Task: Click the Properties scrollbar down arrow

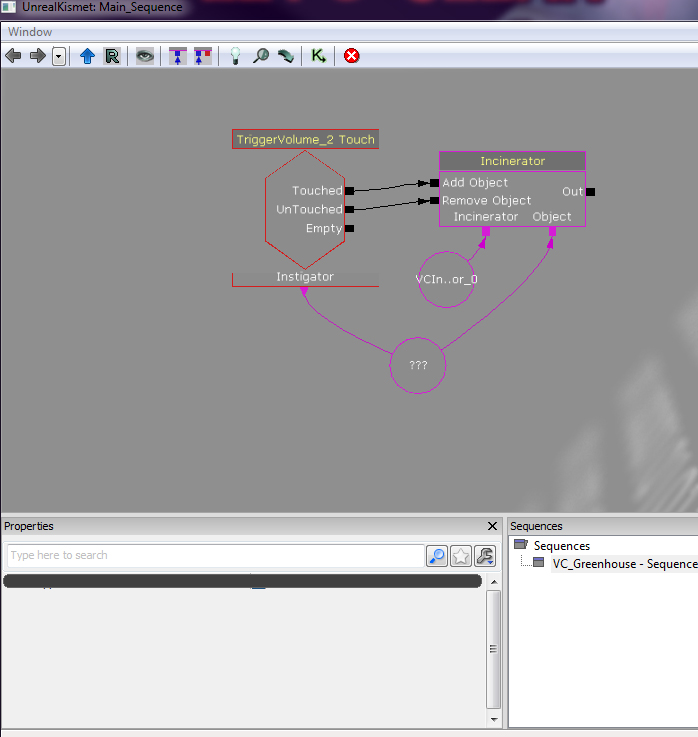Action: tap(494, 719)
